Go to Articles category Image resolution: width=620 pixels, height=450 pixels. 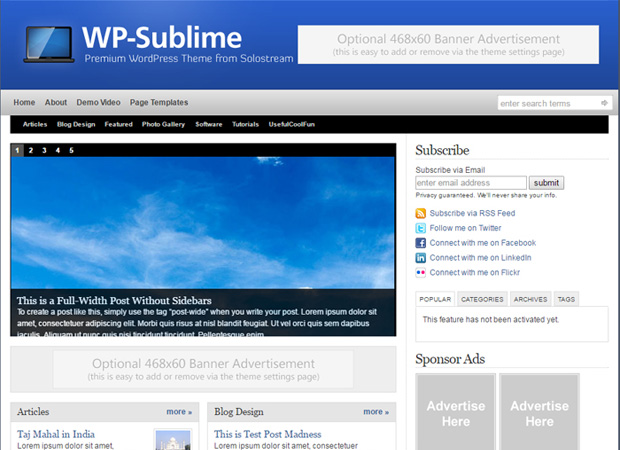pyautogui.click(x=35, y=124)
